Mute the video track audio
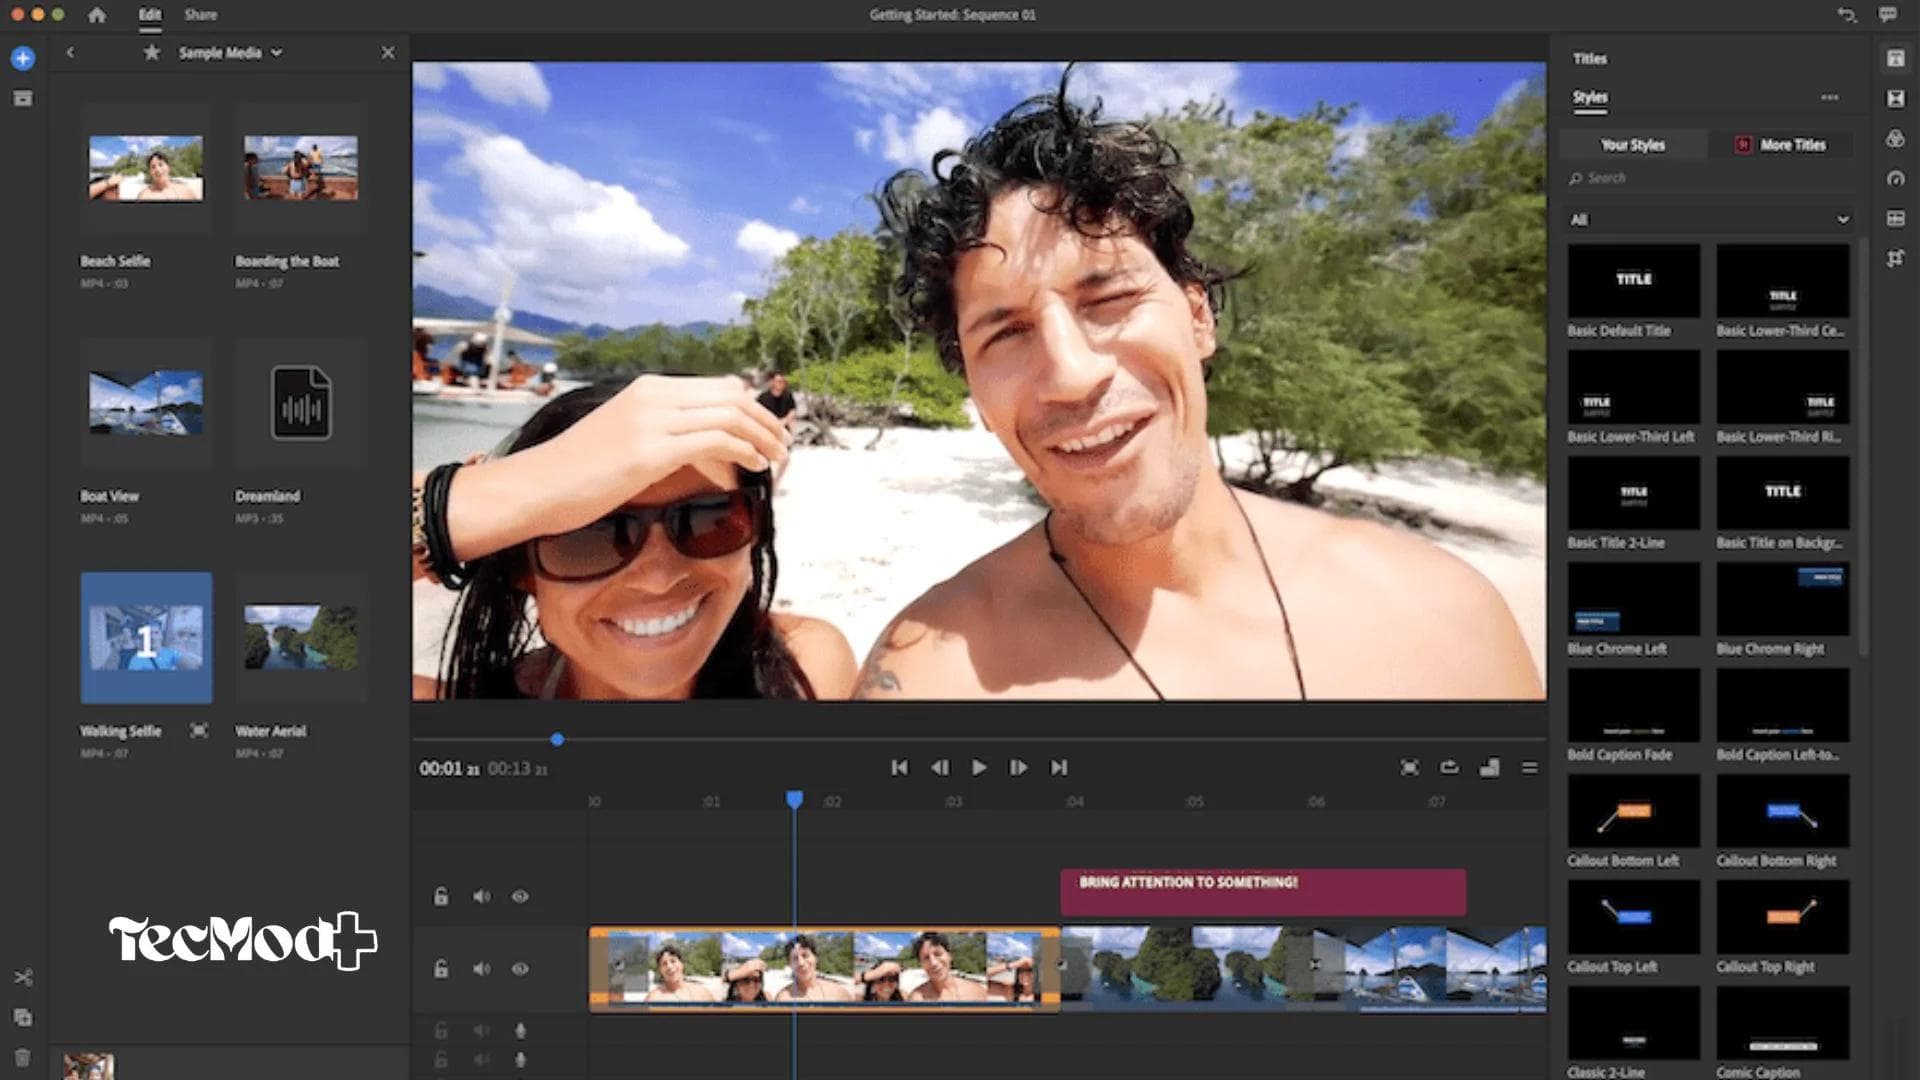Viewport: 1920px width, 1080px height. [483, 968]
